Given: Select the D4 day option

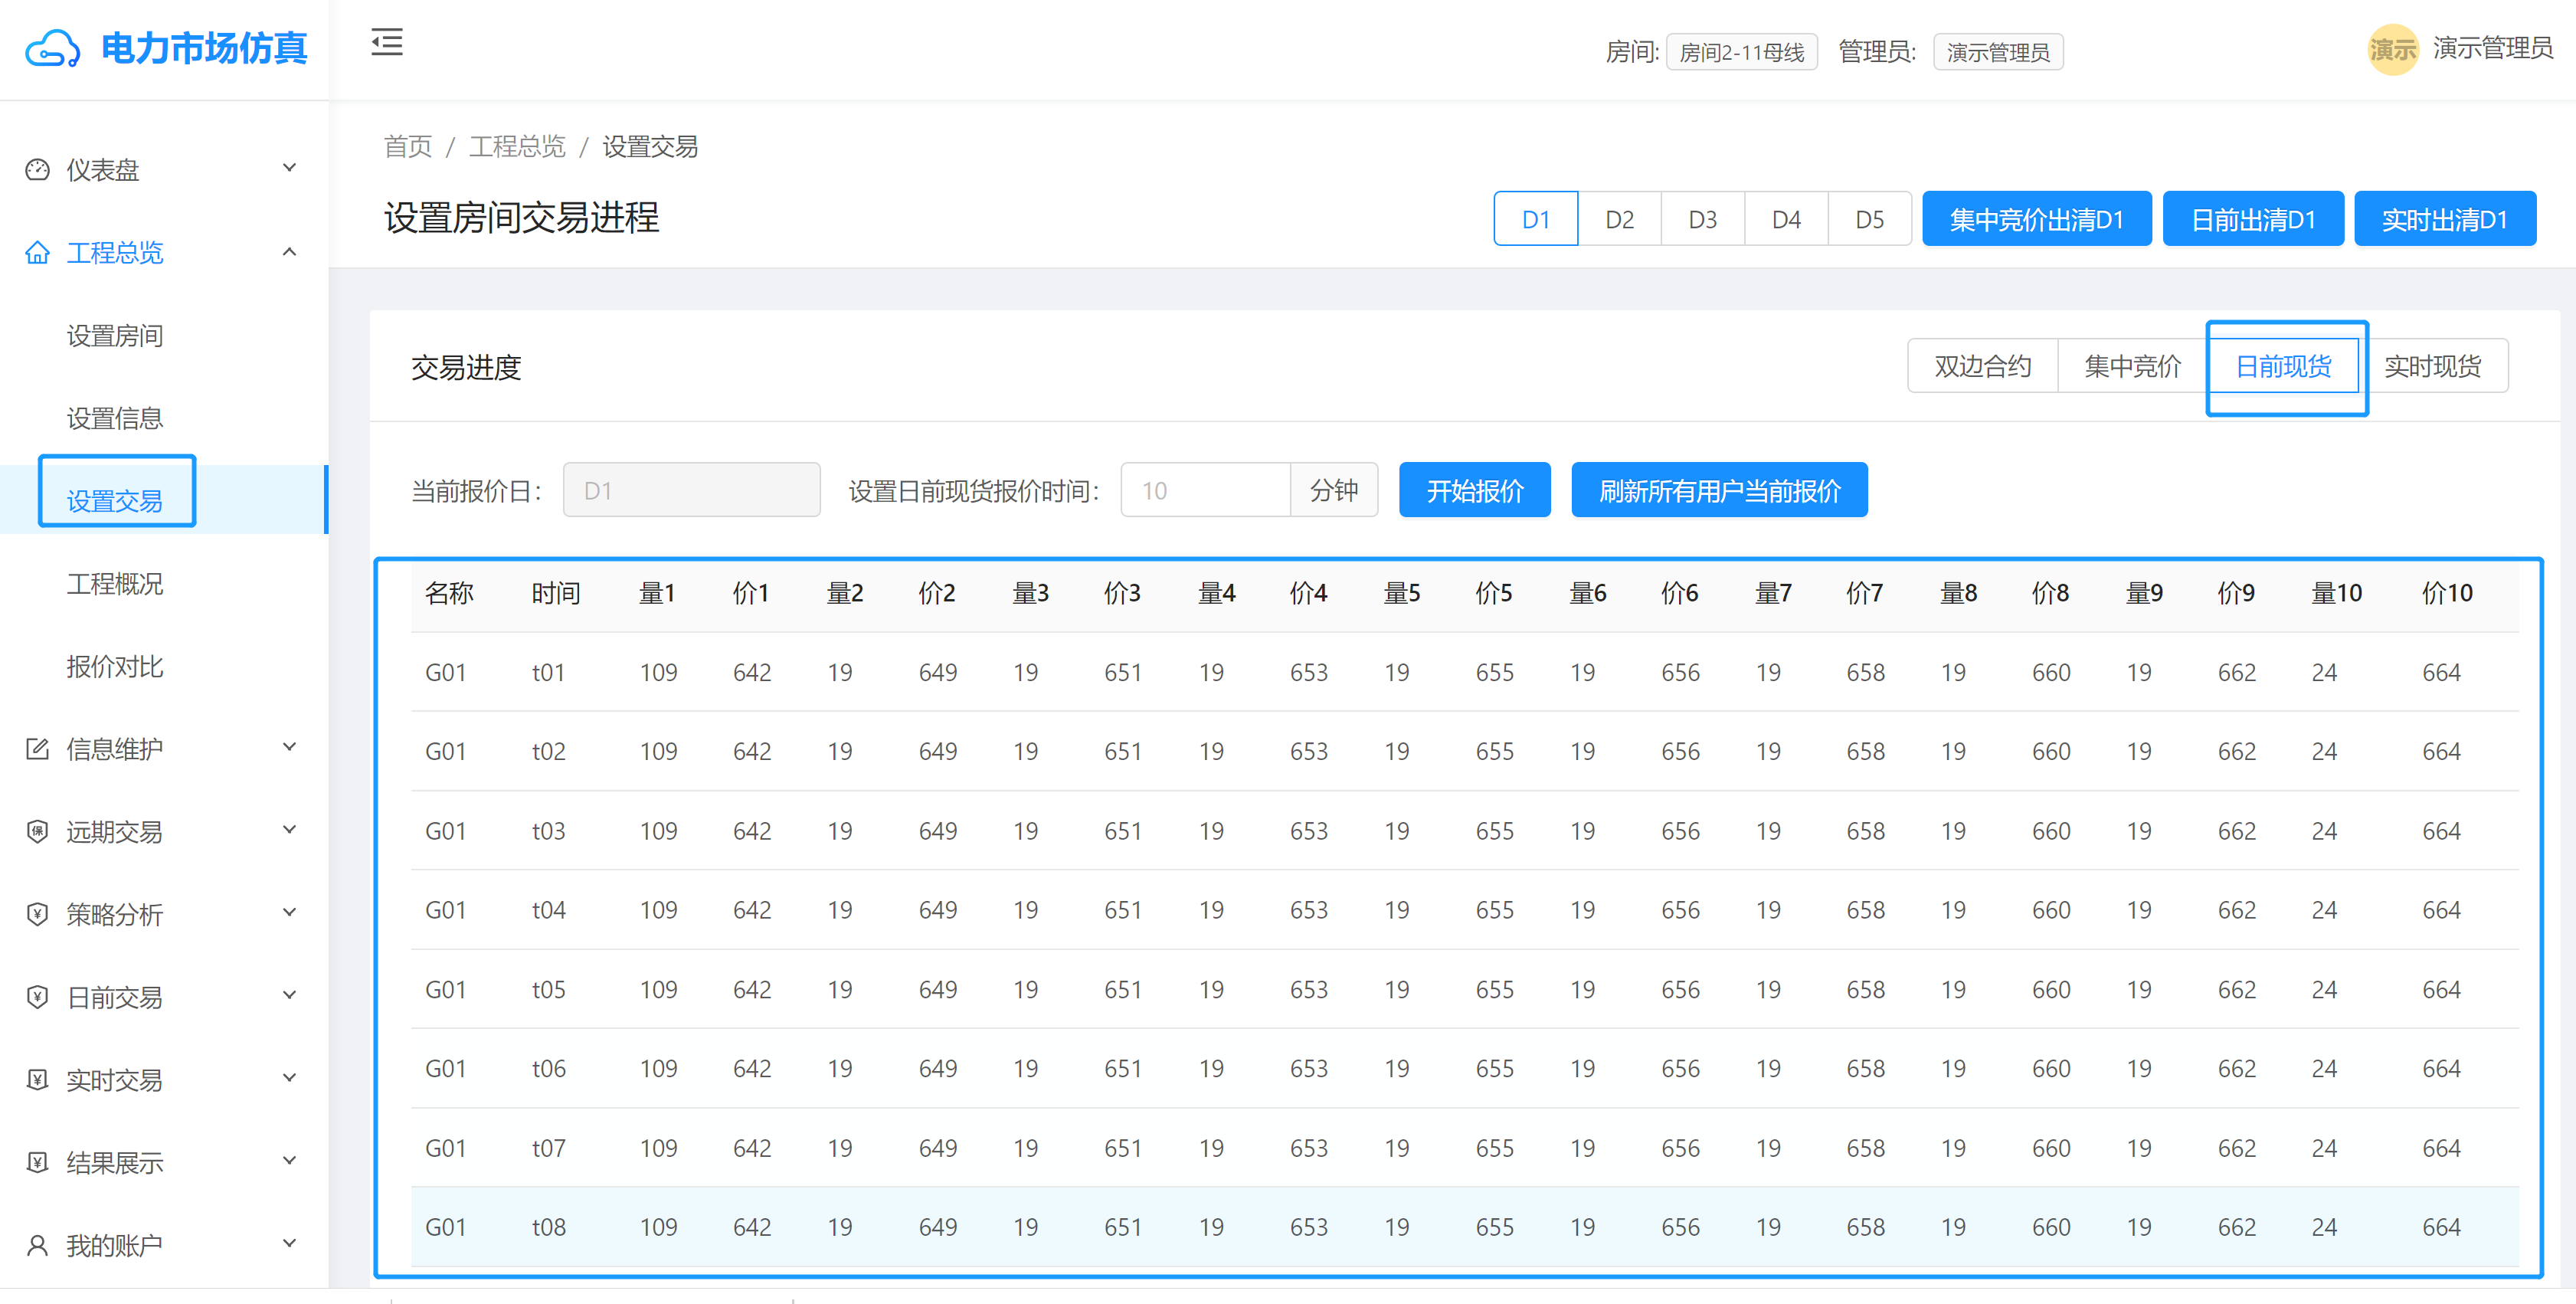Looking at the screenshot, I should 1787,219.
